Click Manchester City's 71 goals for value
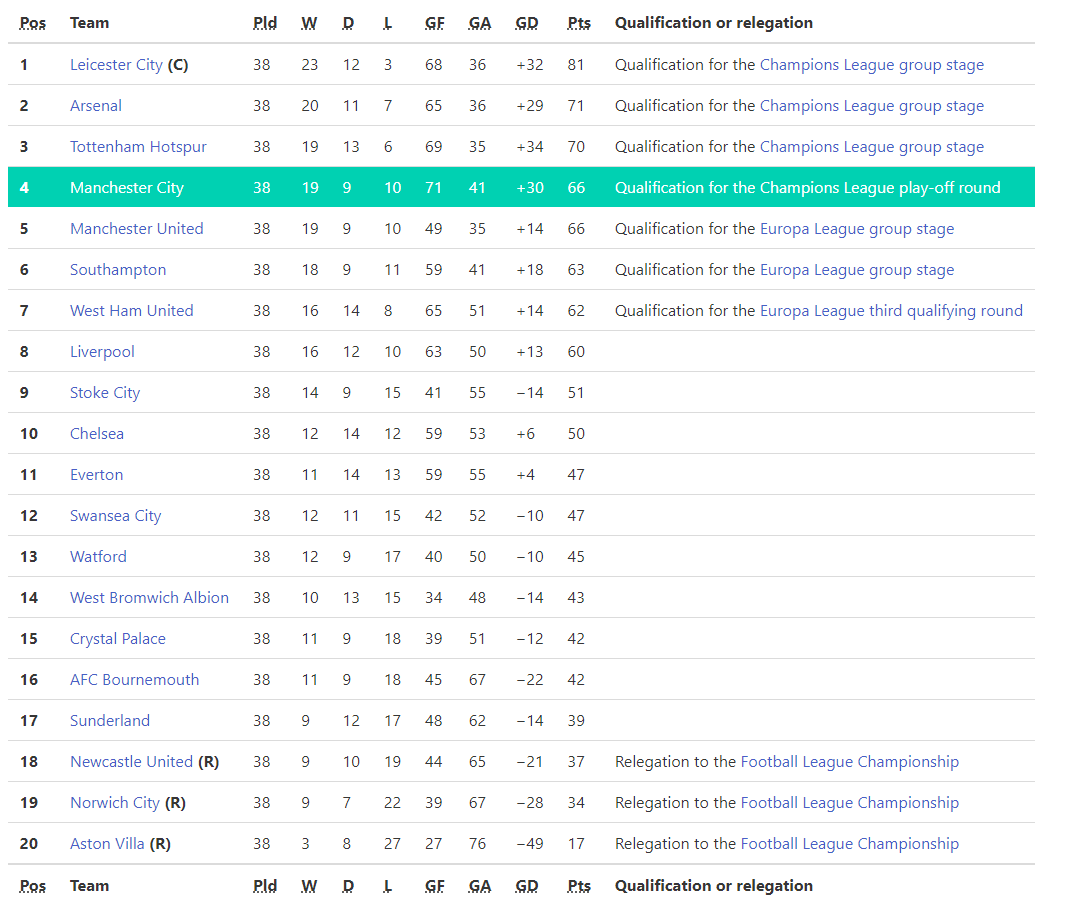This screenshot has height=907, width=1067. tap(433, 187)
